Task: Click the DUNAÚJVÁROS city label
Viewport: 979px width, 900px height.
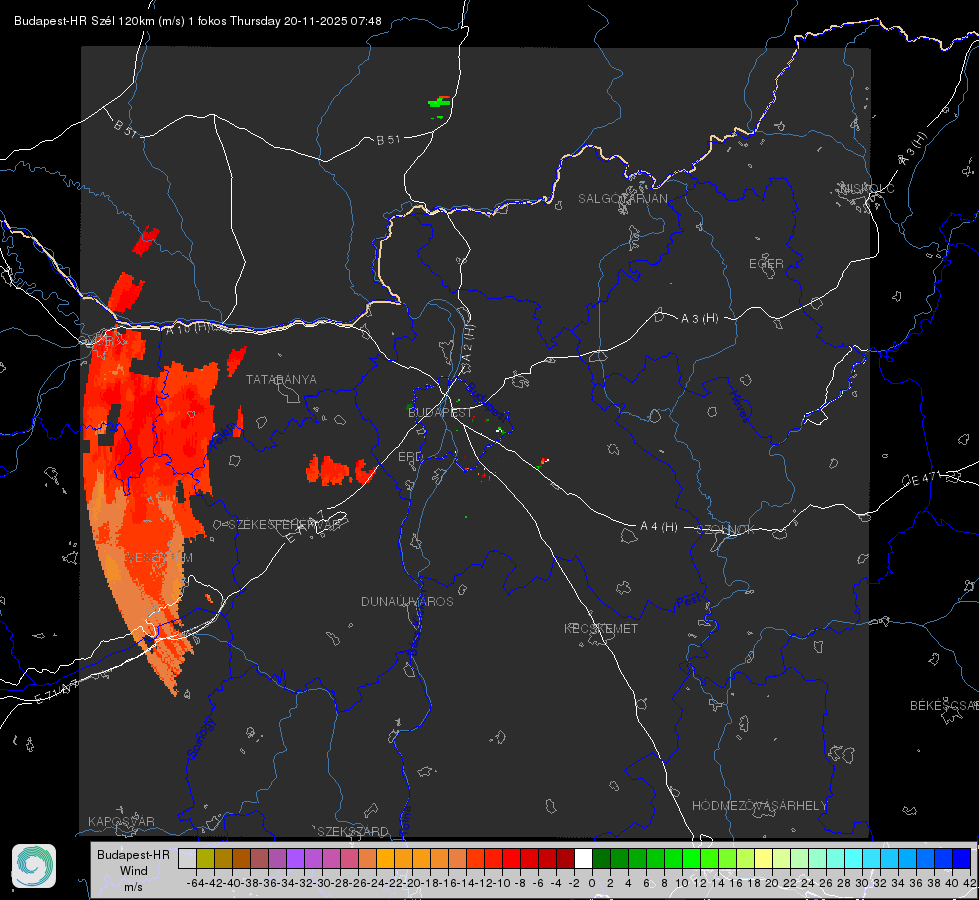Action: [407, 601]
